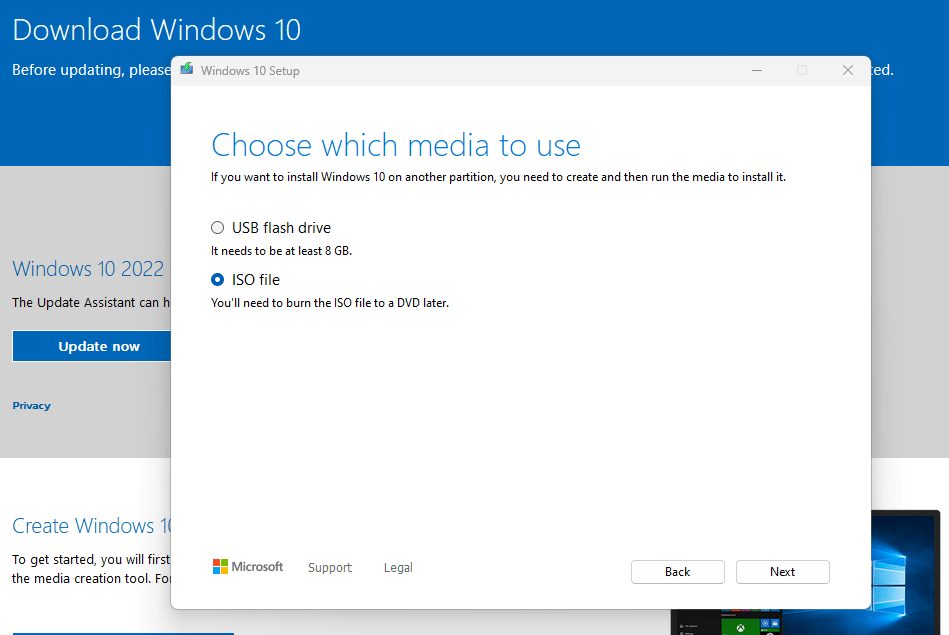Click "You'll need to burn the ISO file" note
This screenshot has width=949, height=635.
pos(330,303)
